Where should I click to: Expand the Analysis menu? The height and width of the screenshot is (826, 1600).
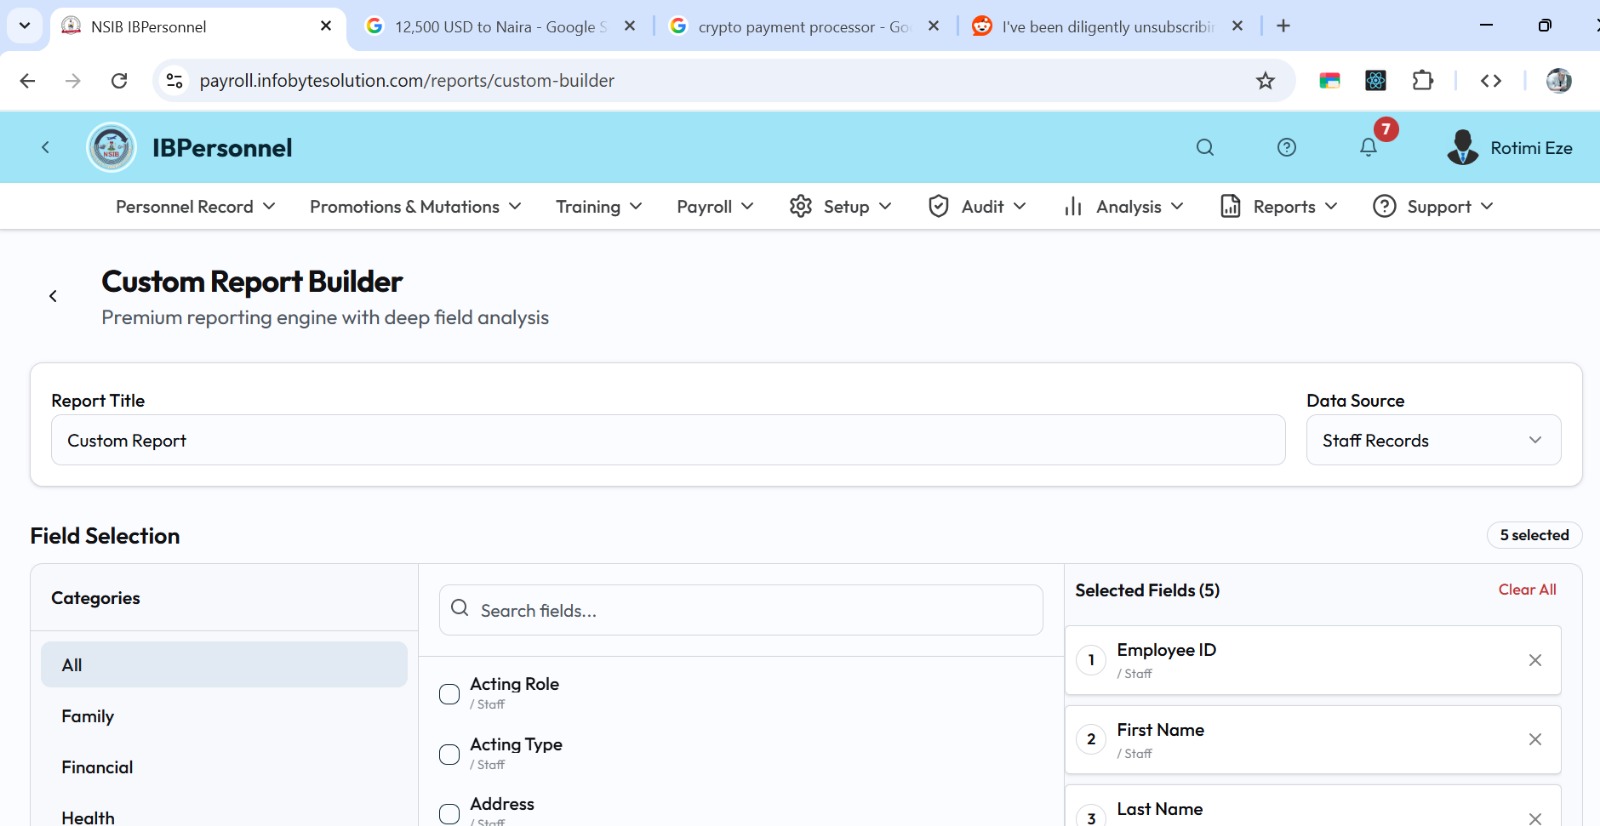click(x=1123, y=206)
